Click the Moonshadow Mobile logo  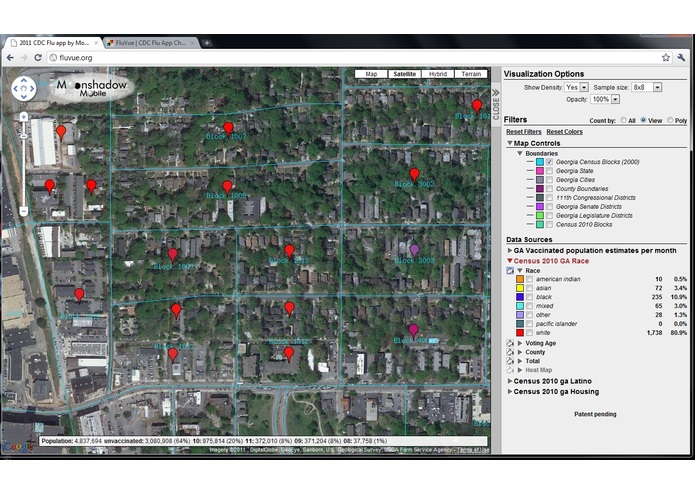(x=92, y=88)
